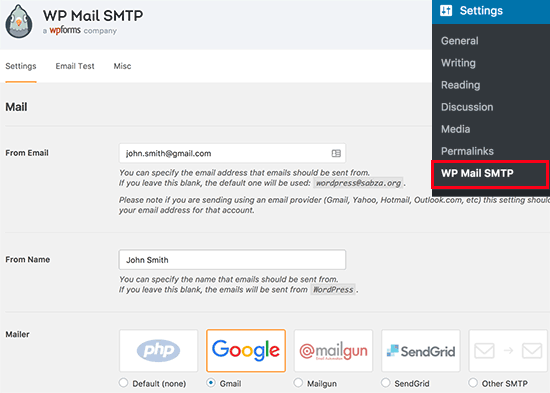Switch to the Email Test tab

(75, 66)
